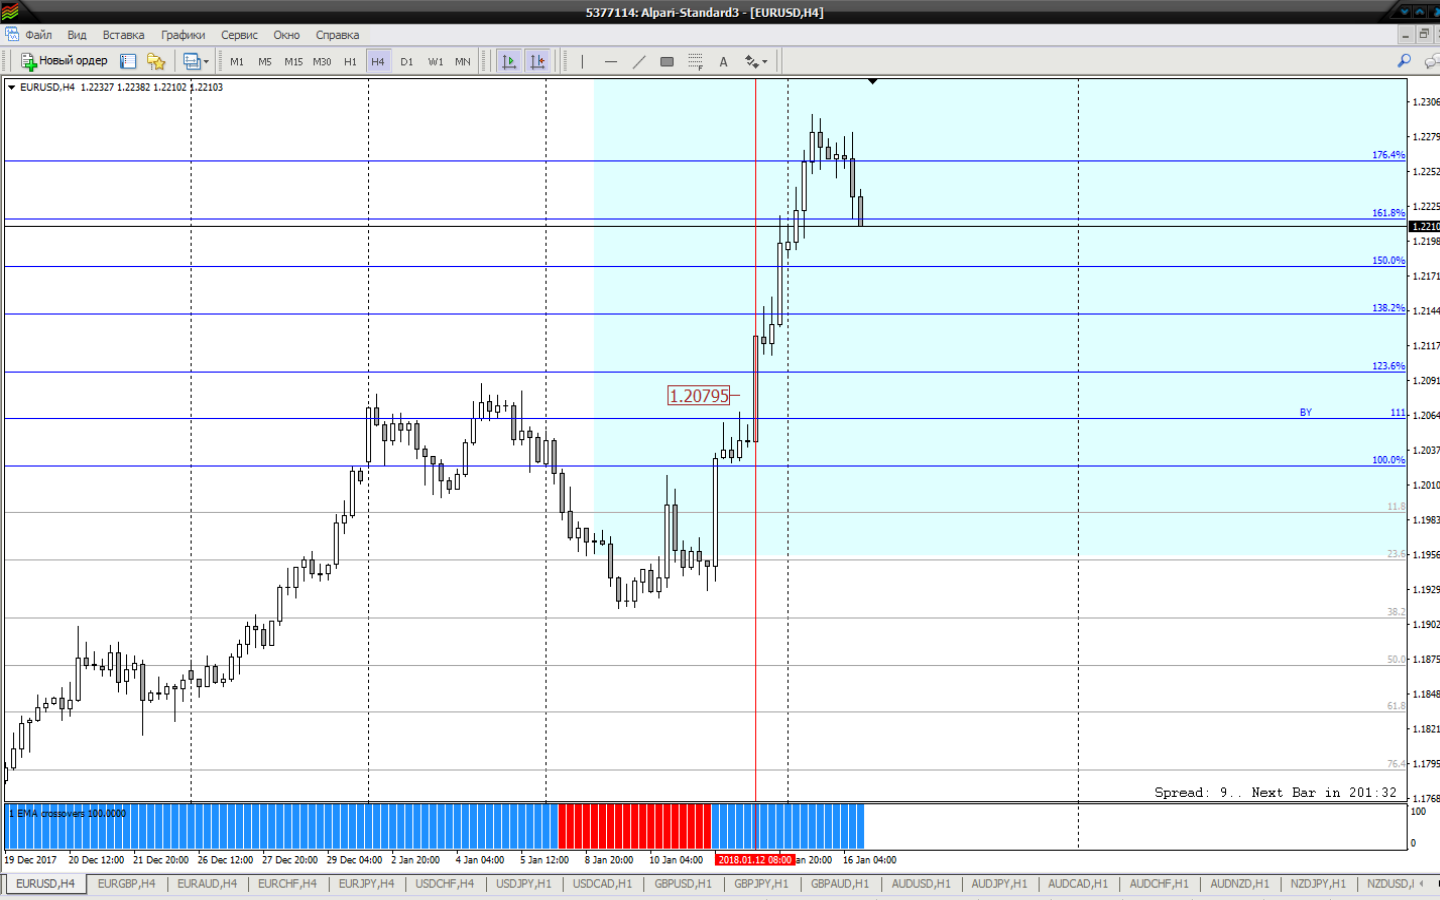
Task: Switch to the EURJPY,H4 chart tab
Action: coord(366,884)
